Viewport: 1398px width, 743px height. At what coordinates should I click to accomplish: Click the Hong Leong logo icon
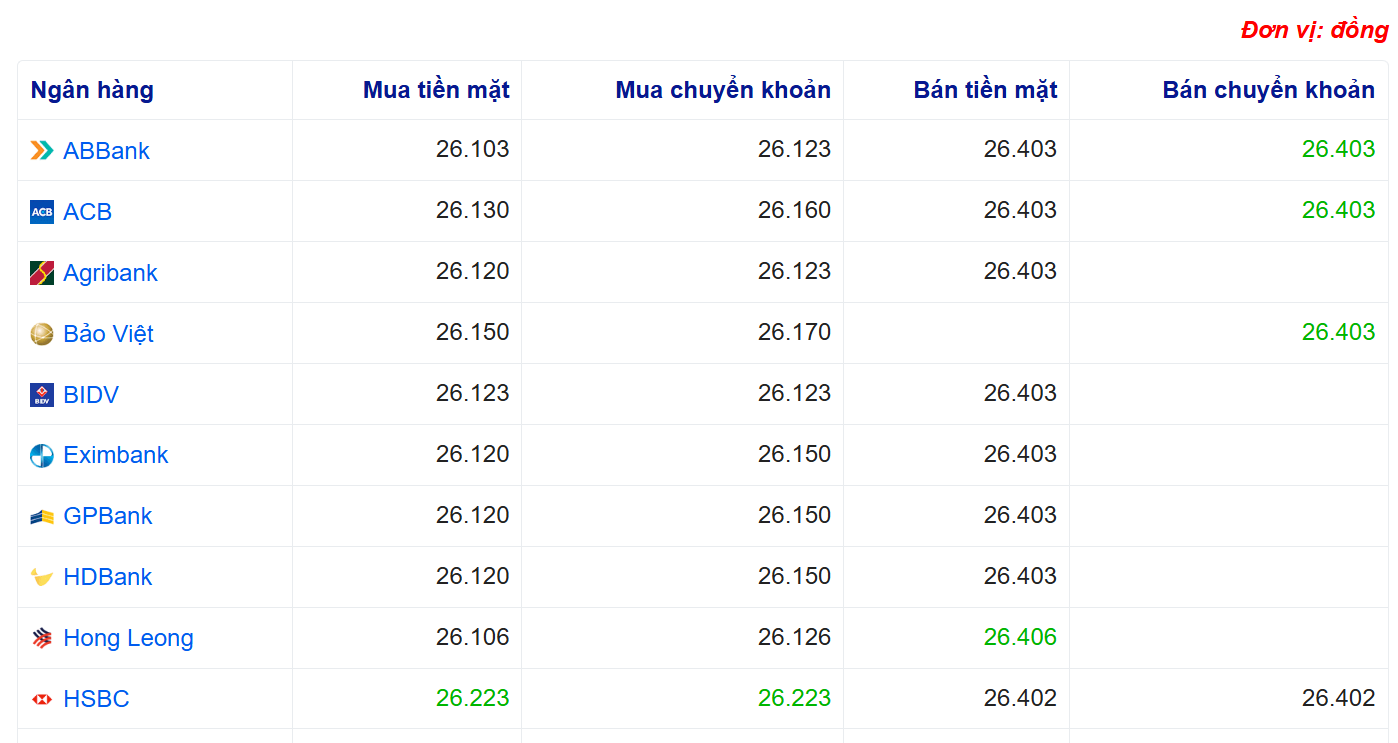click(x=42, y=638)
